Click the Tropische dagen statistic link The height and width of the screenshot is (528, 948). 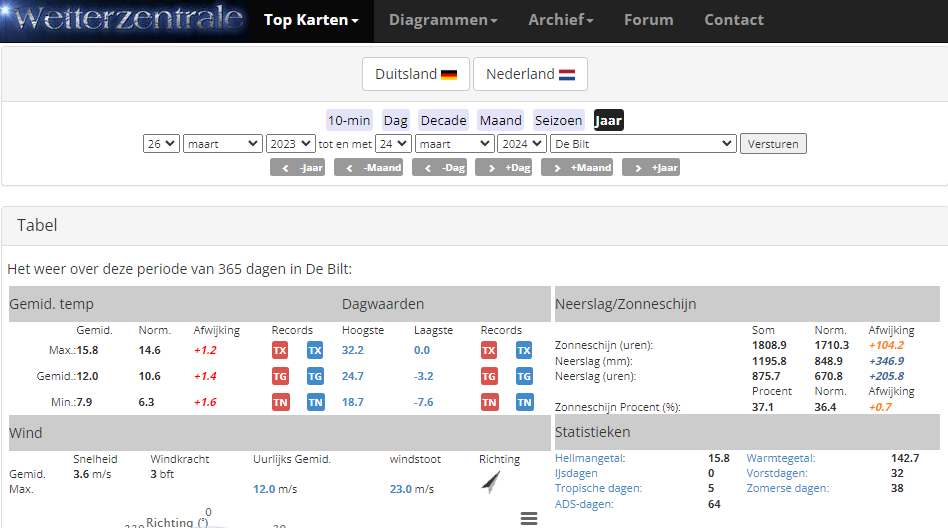pyautogui.click(x=599, y=488)
